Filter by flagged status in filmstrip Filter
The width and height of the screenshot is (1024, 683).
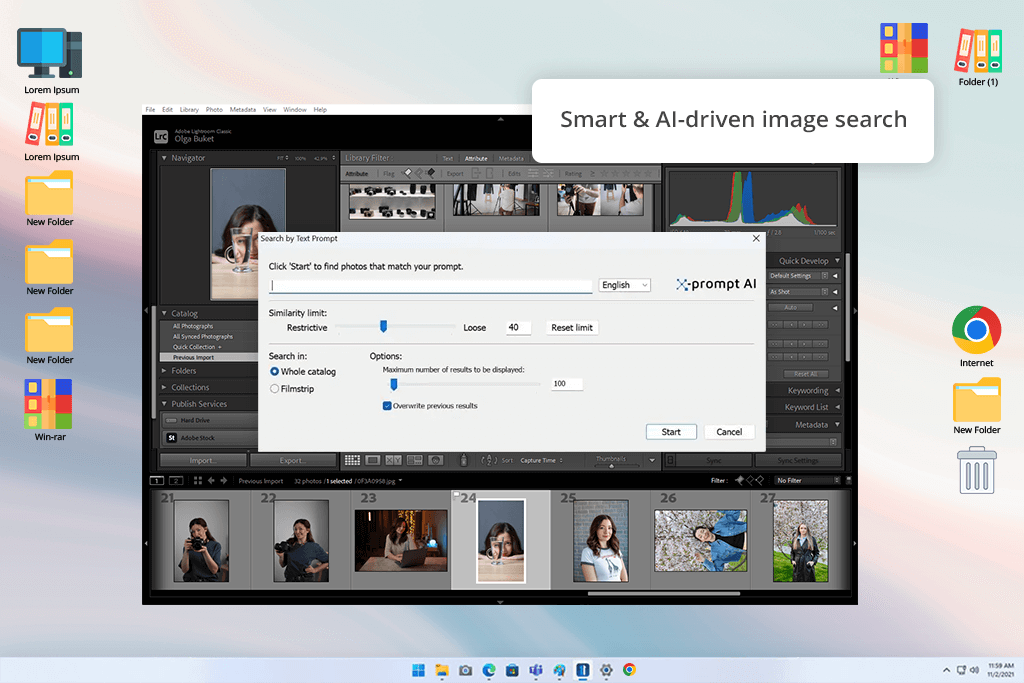(739, 481)
